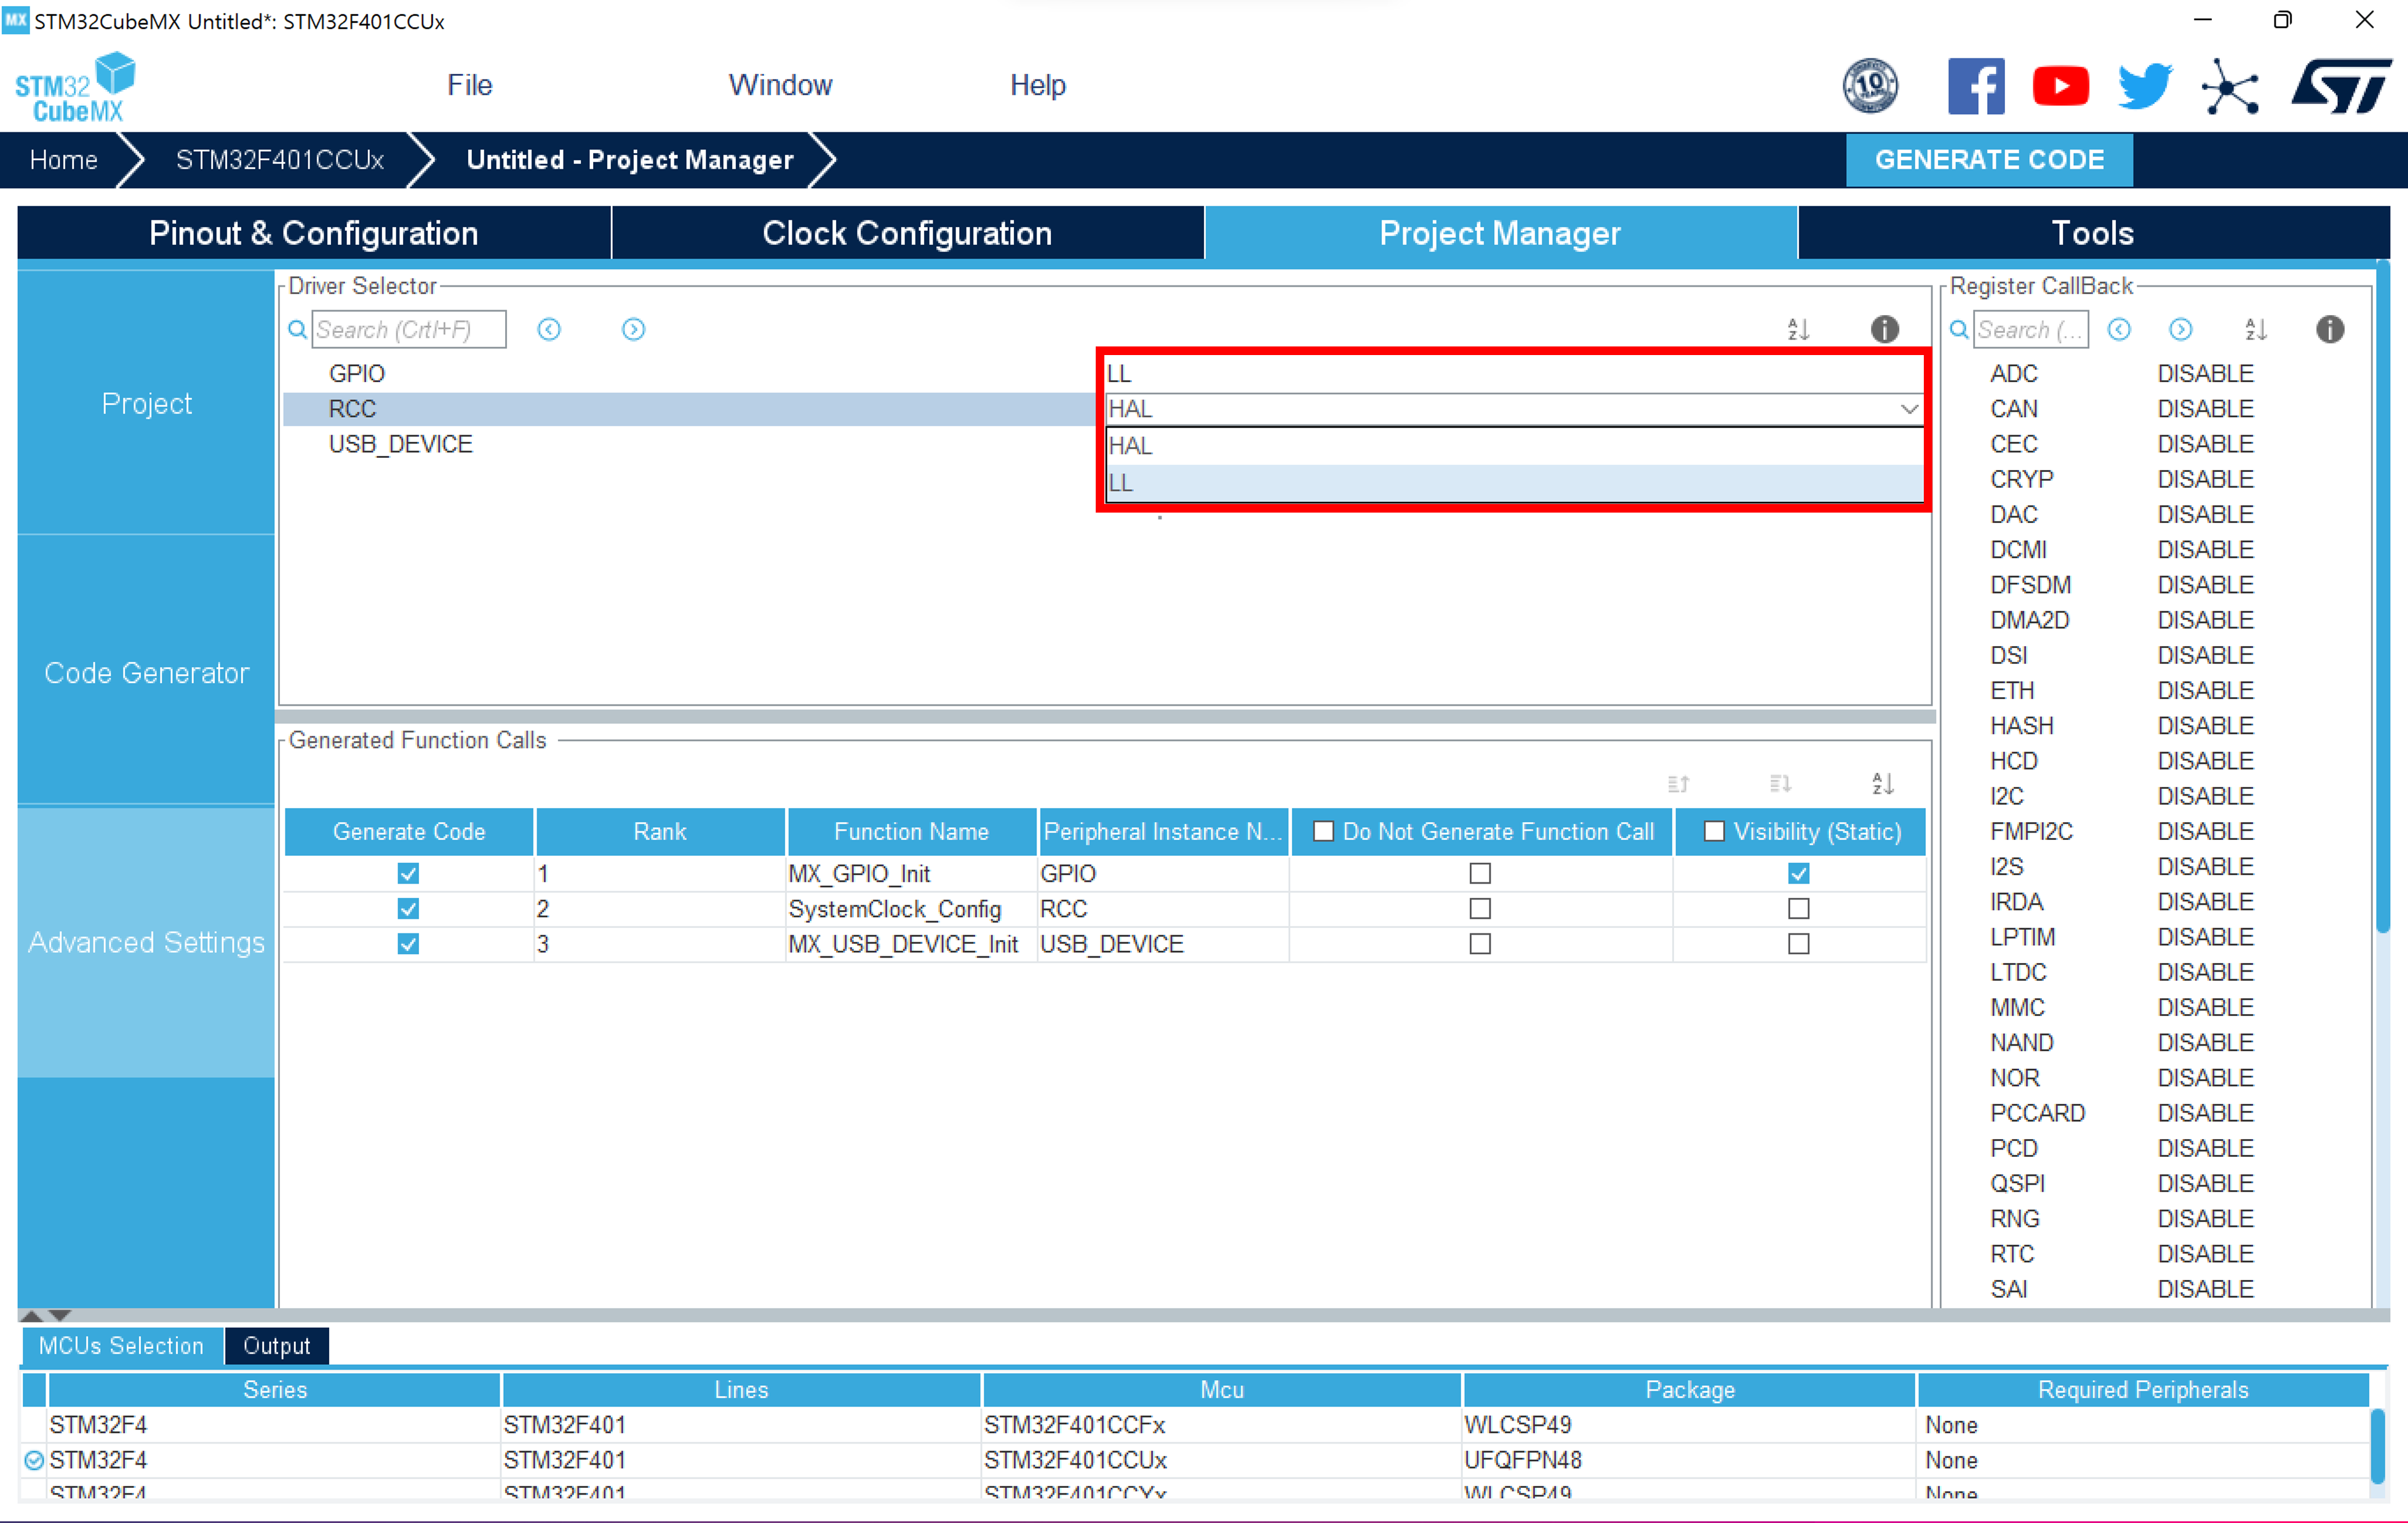Switch to the Output tab
This screenshot has height=1523, width=2408.
pyautogui.click(x=276, y=1345)
